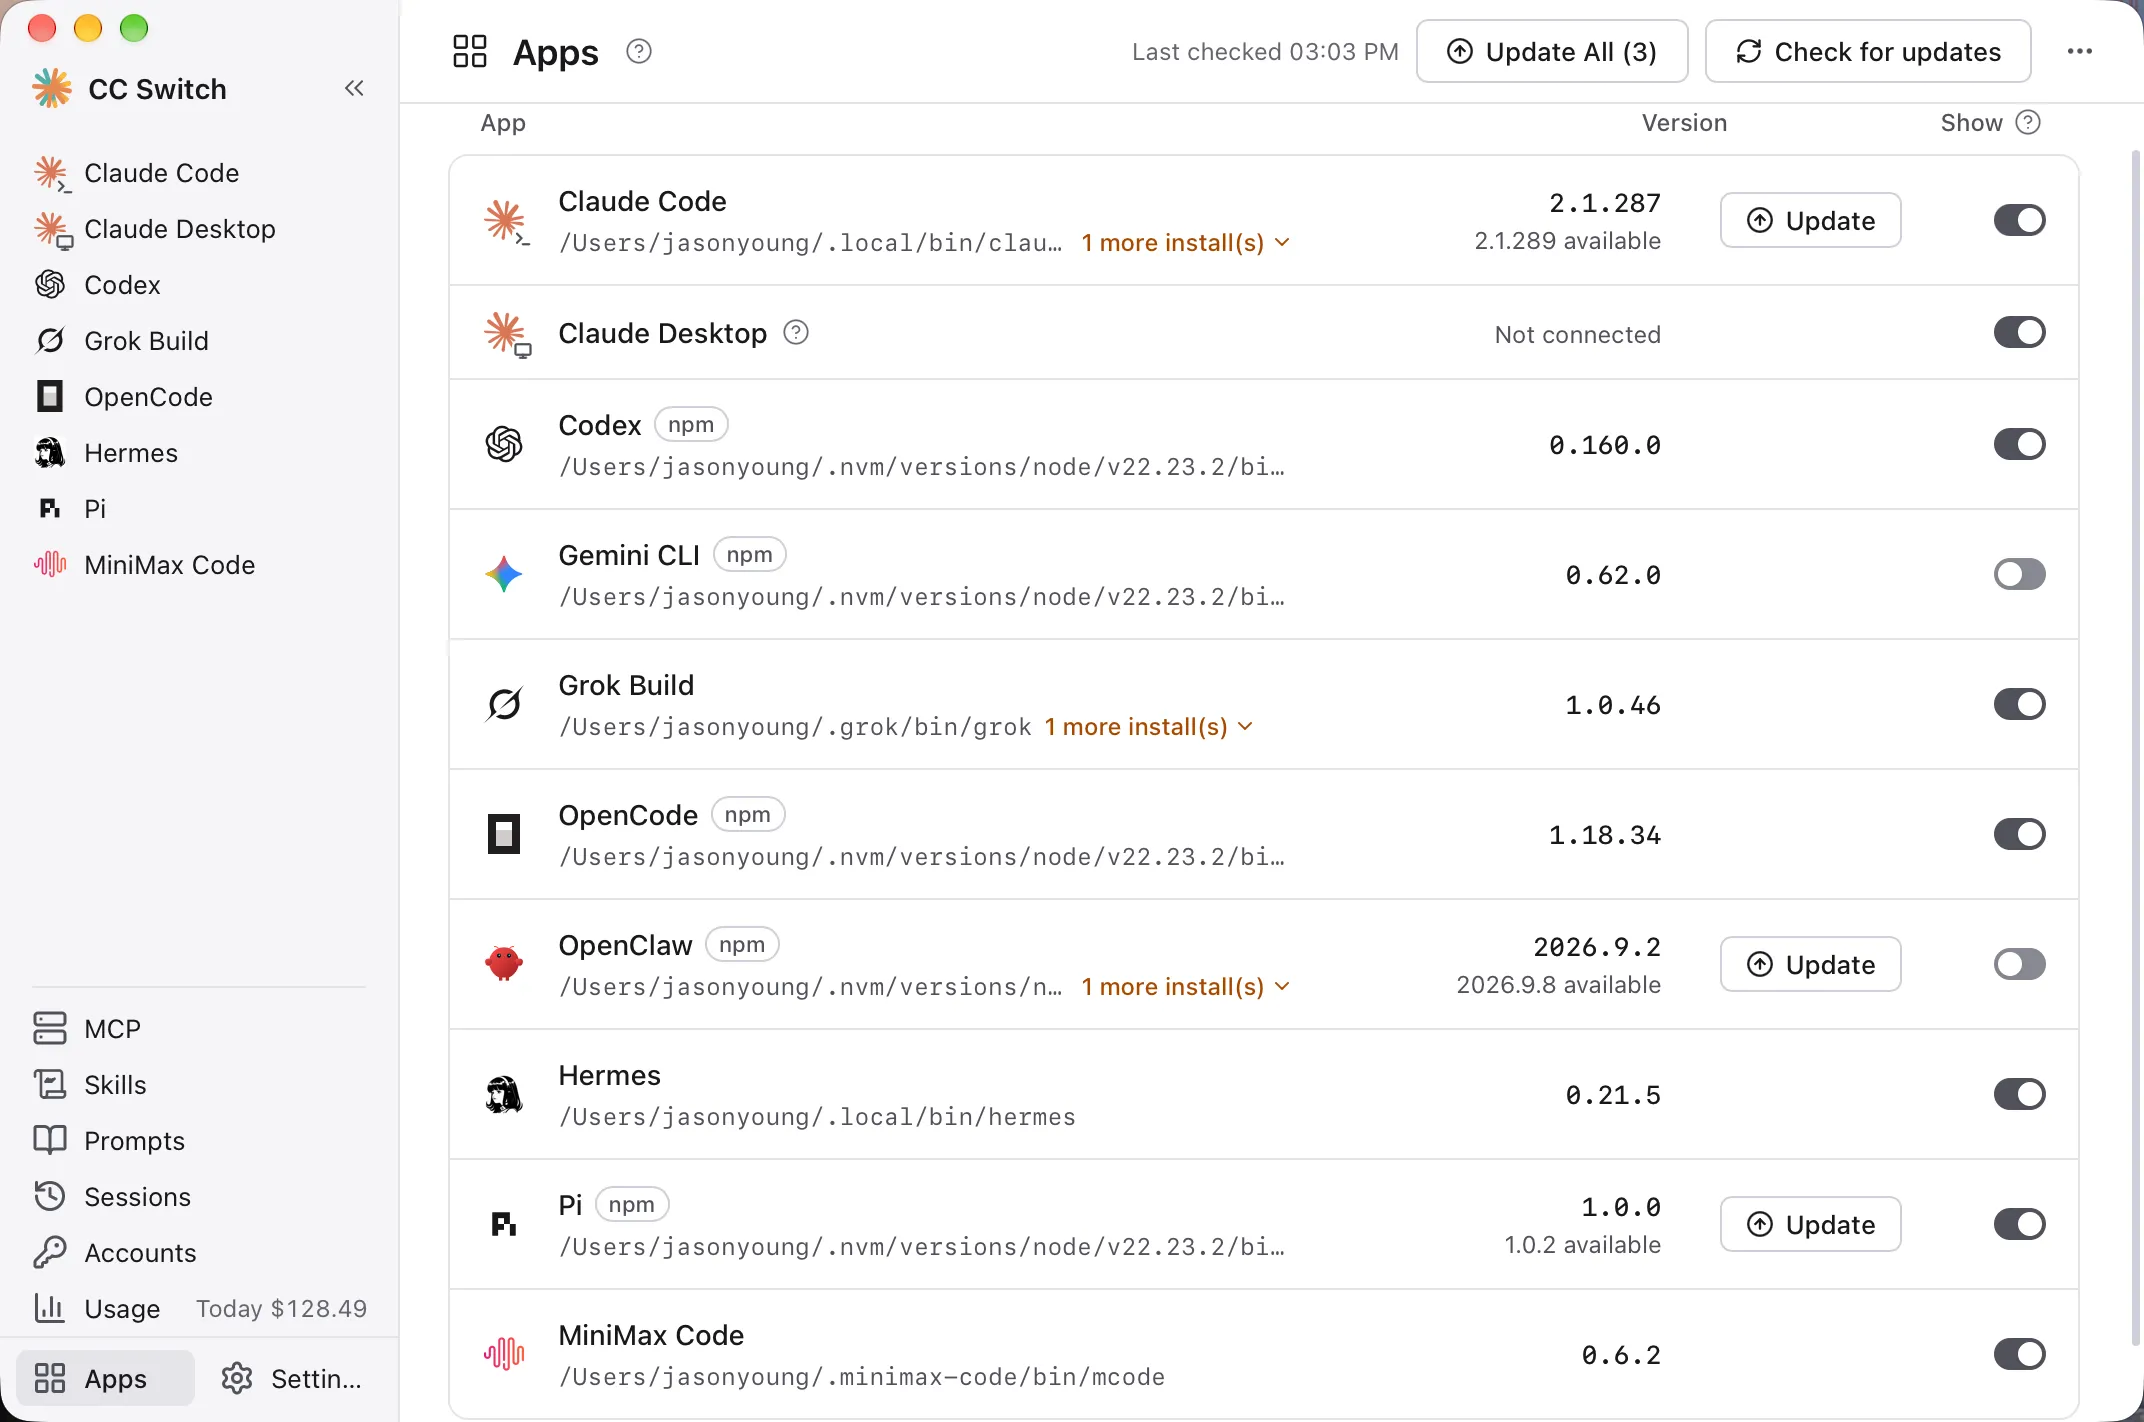Go to MCP section in sidebar

pos(198,1029)
